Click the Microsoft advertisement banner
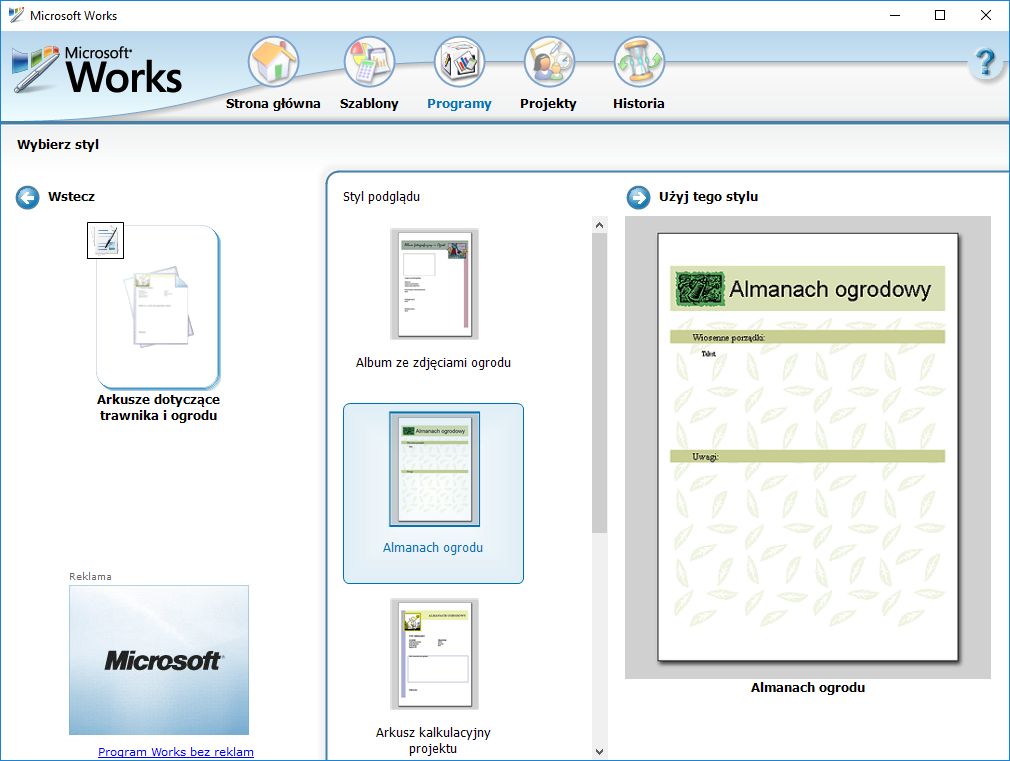 coord(158,660)
